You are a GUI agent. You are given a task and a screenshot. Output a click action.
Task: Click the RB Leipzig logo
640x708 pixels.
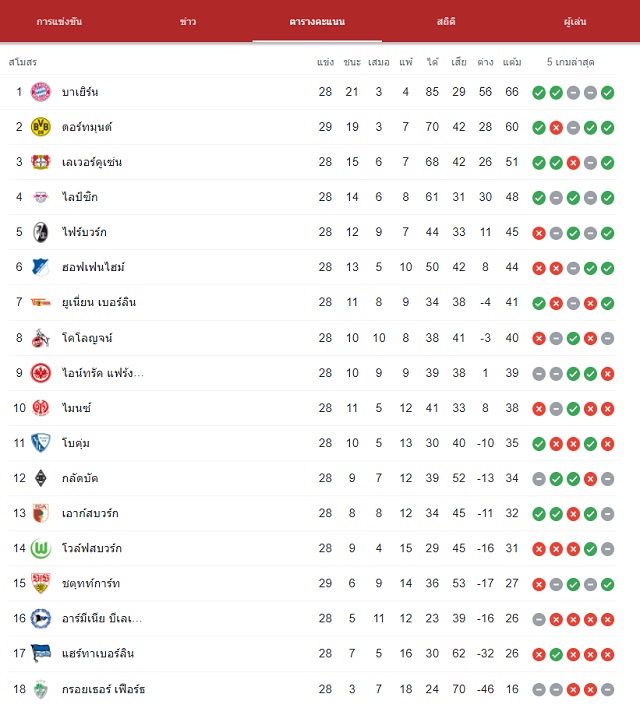pyautogui.click(x=41, y=197)
